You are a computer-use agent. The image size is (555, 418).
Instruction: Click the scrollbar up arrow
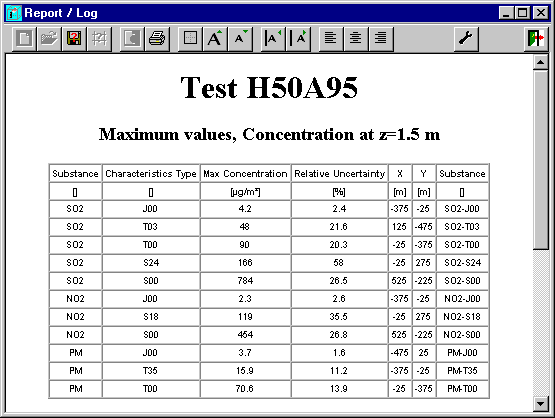click(x=540, y=63)
